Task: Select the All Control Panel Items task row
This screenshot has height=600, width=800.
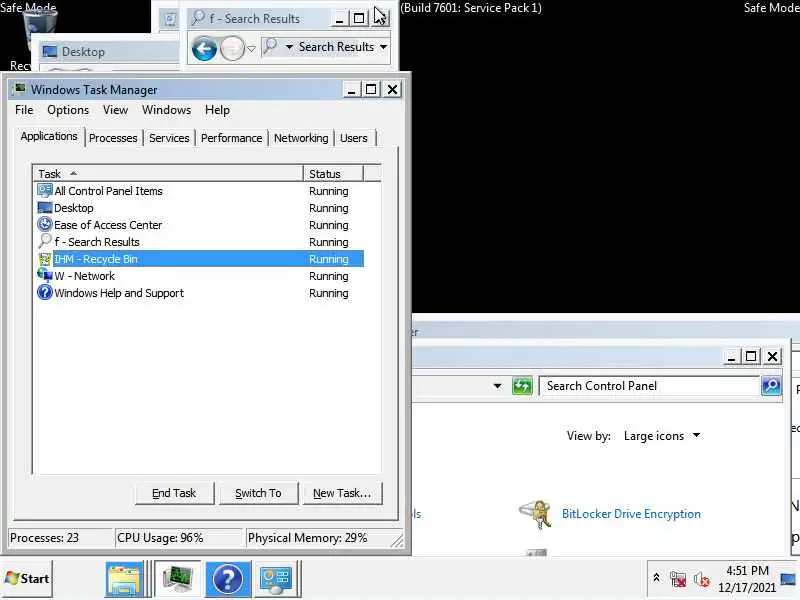Action: [200, 191]
